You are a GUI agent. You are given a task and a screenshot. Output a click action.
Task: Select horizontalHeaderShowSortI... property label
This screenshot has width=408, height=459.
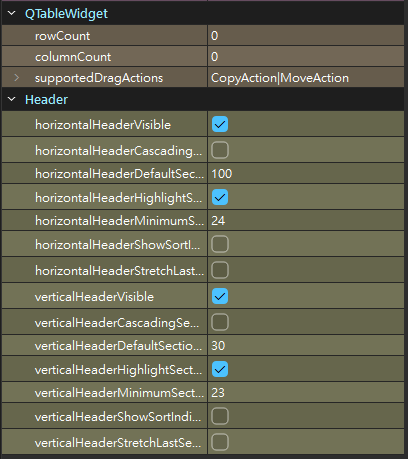coord(118,245)
